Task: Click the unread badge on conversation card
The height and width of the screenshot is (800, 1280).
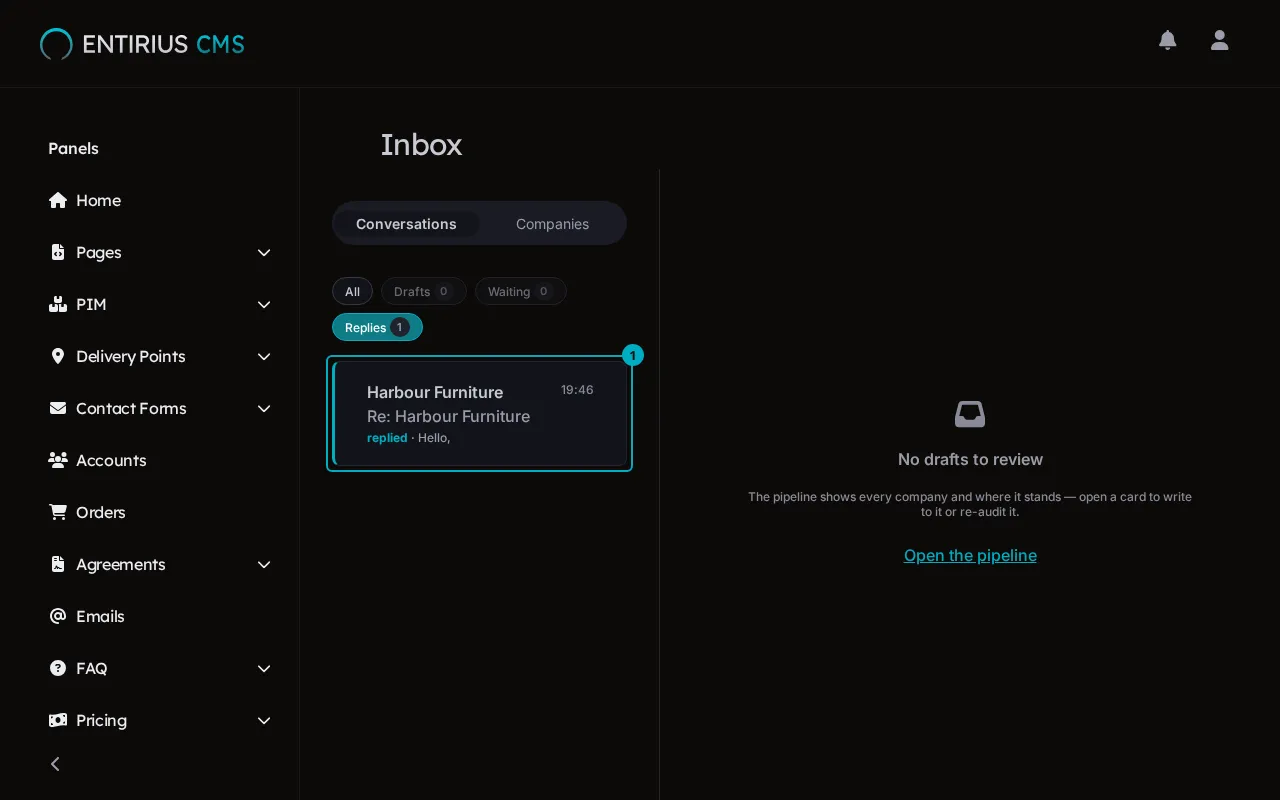Action: (x=633, y=355)
